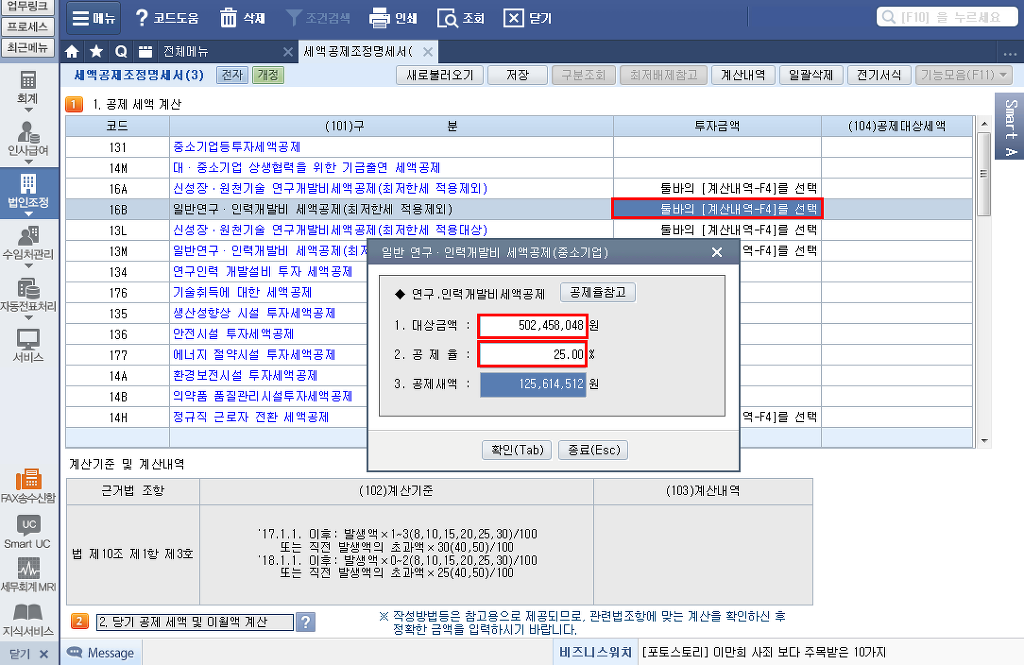This screenshot has width=1024, height=665.
Task: Switch to 전체메뉴 tab
Action: pos(186,52)
